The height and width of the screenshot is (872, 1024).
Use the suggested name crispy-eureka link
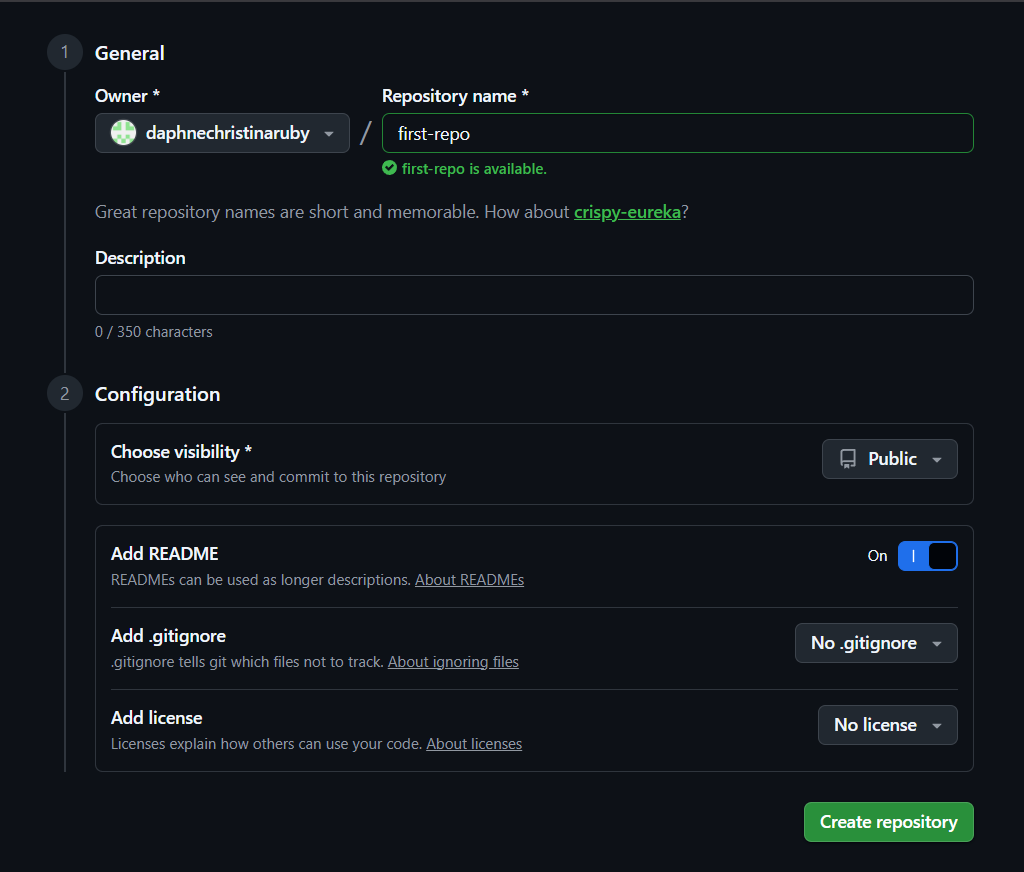627,213
